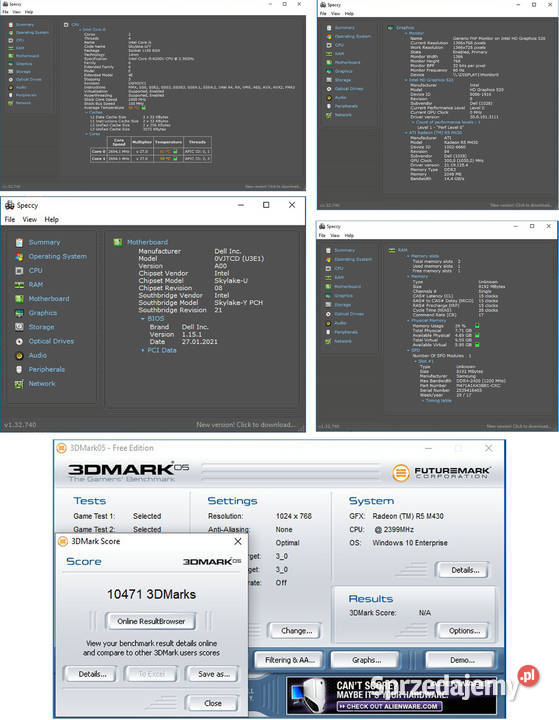Open CPU section in Motherboard Speccy window sidebar

tap(35, 270)
